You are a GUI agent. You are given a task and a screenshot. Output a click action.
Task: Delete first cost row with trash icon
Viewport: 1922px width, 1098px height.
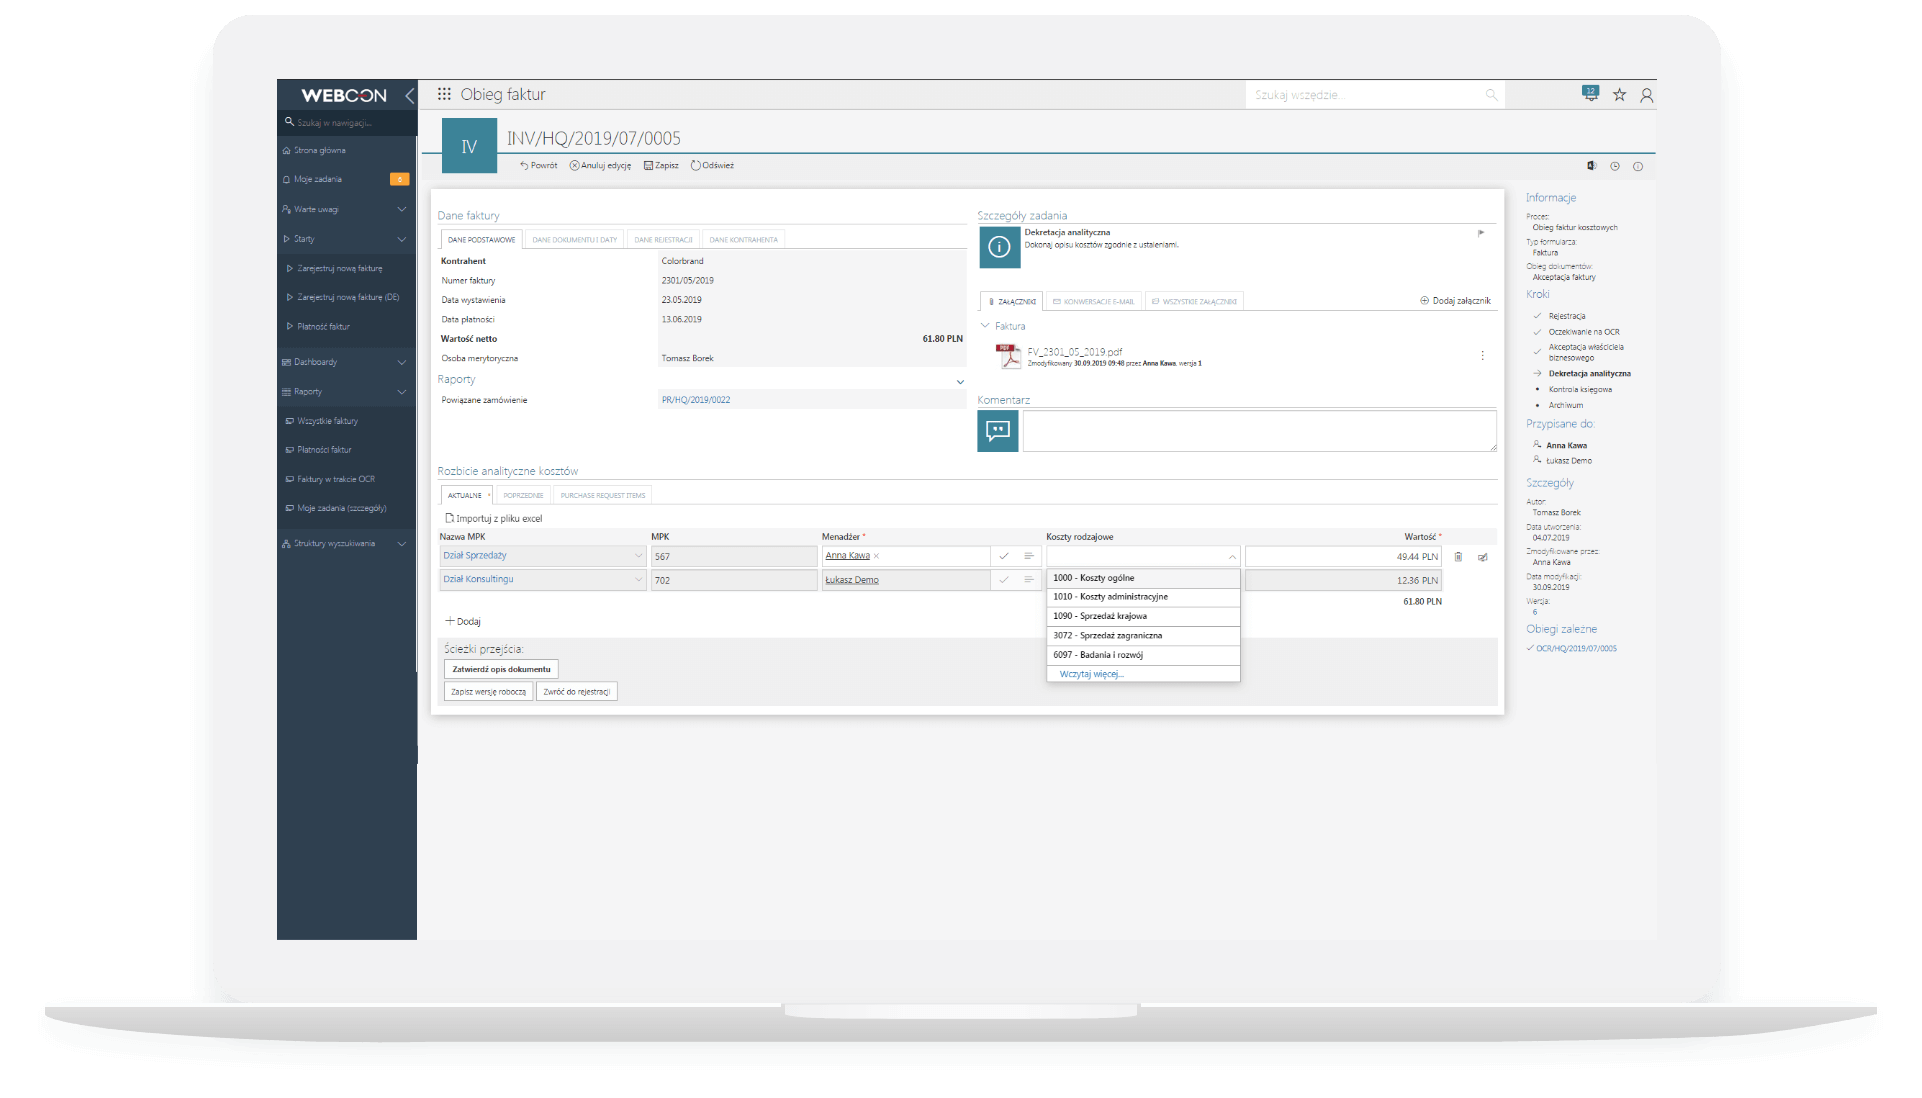coord(1458,557)
